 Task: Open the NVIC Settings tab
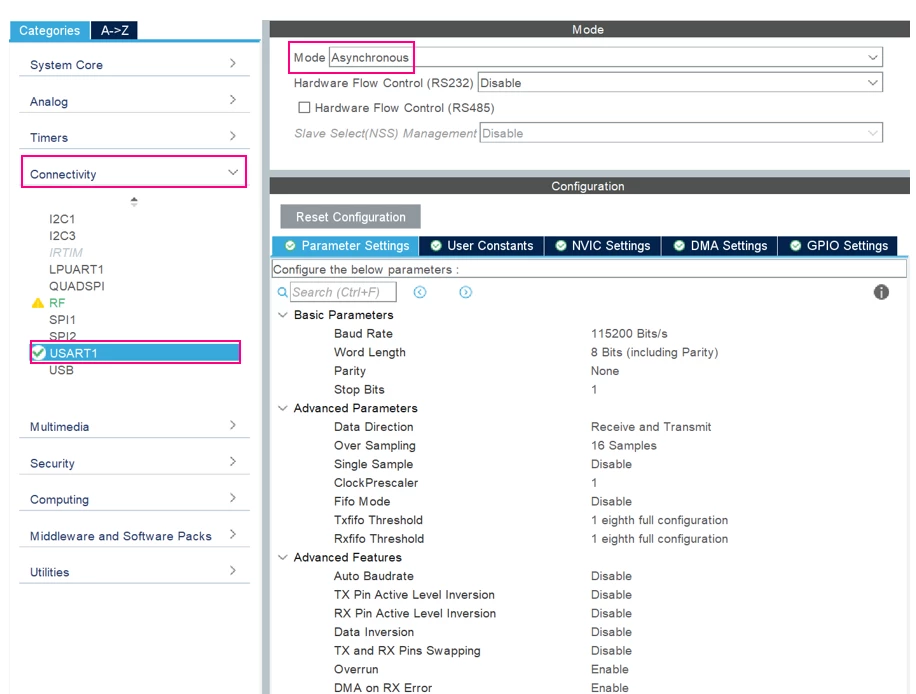coord(602,245)
